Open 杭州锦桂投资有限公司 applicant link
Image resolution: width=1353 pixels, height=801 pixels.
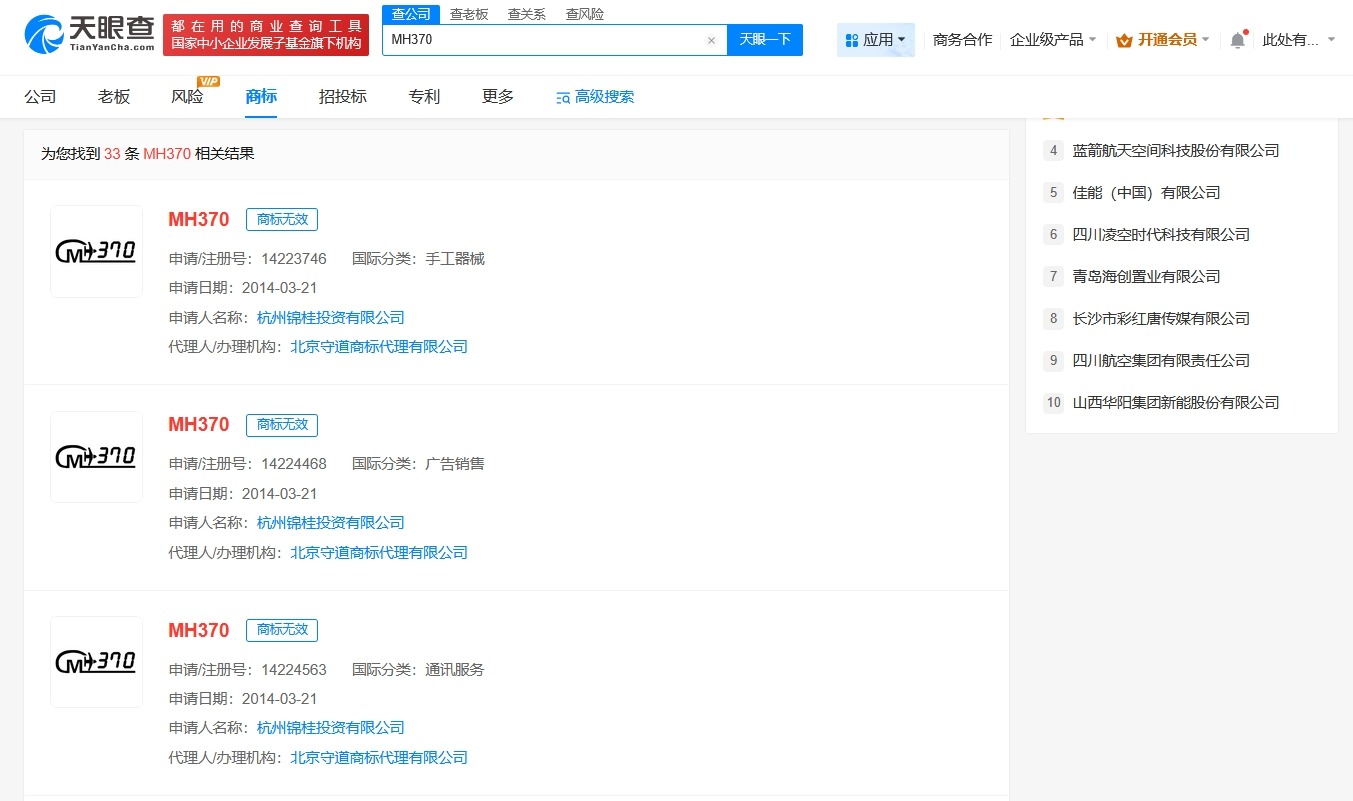330,317
